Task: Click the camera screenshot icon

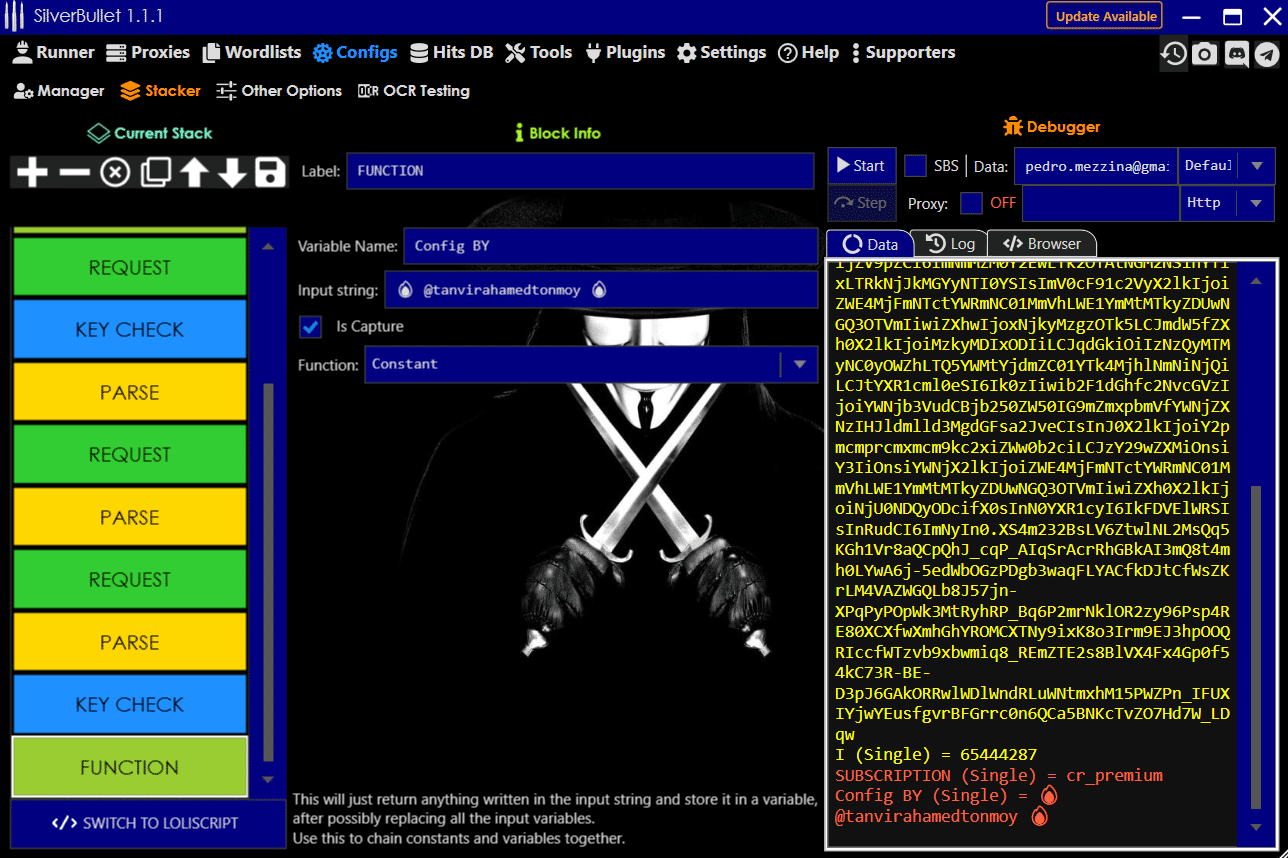Action: click(x=1205, y=53)
